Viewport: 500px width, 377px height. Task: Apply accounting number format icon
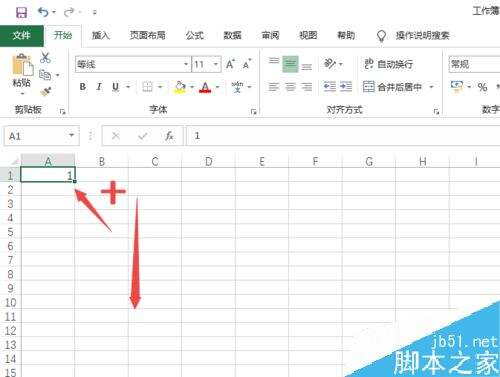point(457,87)
